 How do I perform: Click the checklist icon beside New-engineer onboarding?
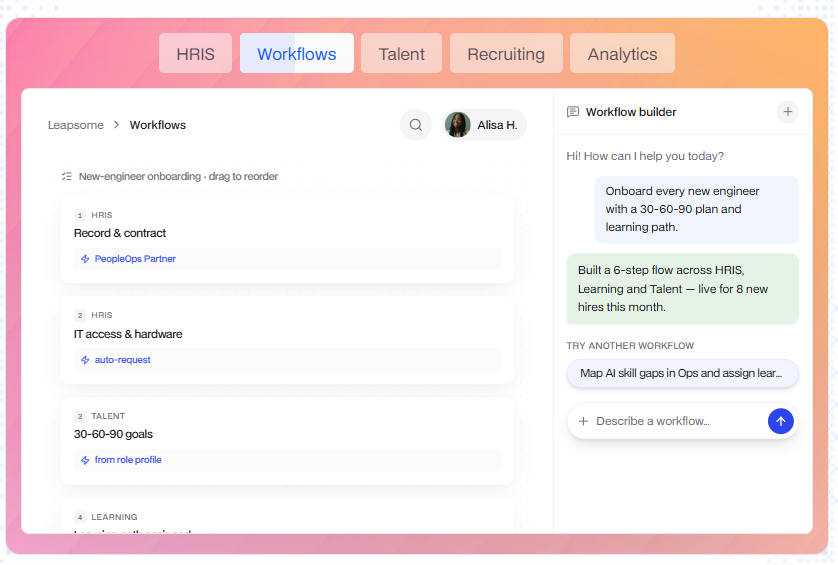tap(67, 176)
